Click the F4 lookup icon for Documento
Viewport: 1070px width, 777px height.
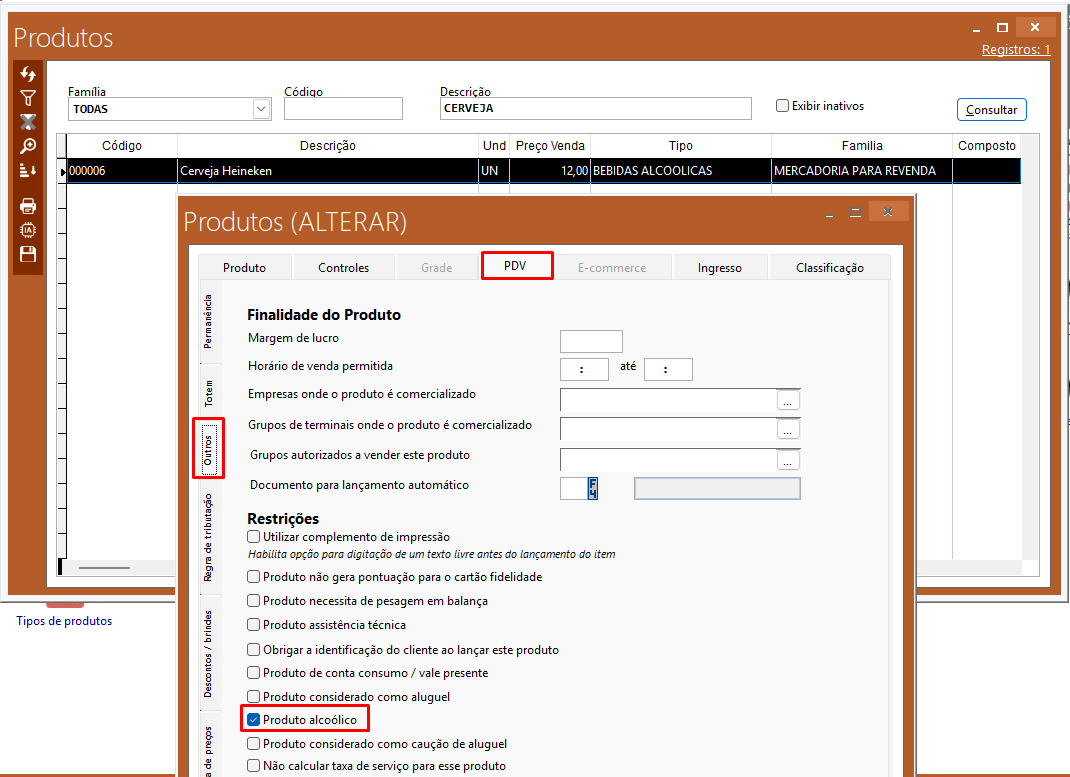point(593,488)
